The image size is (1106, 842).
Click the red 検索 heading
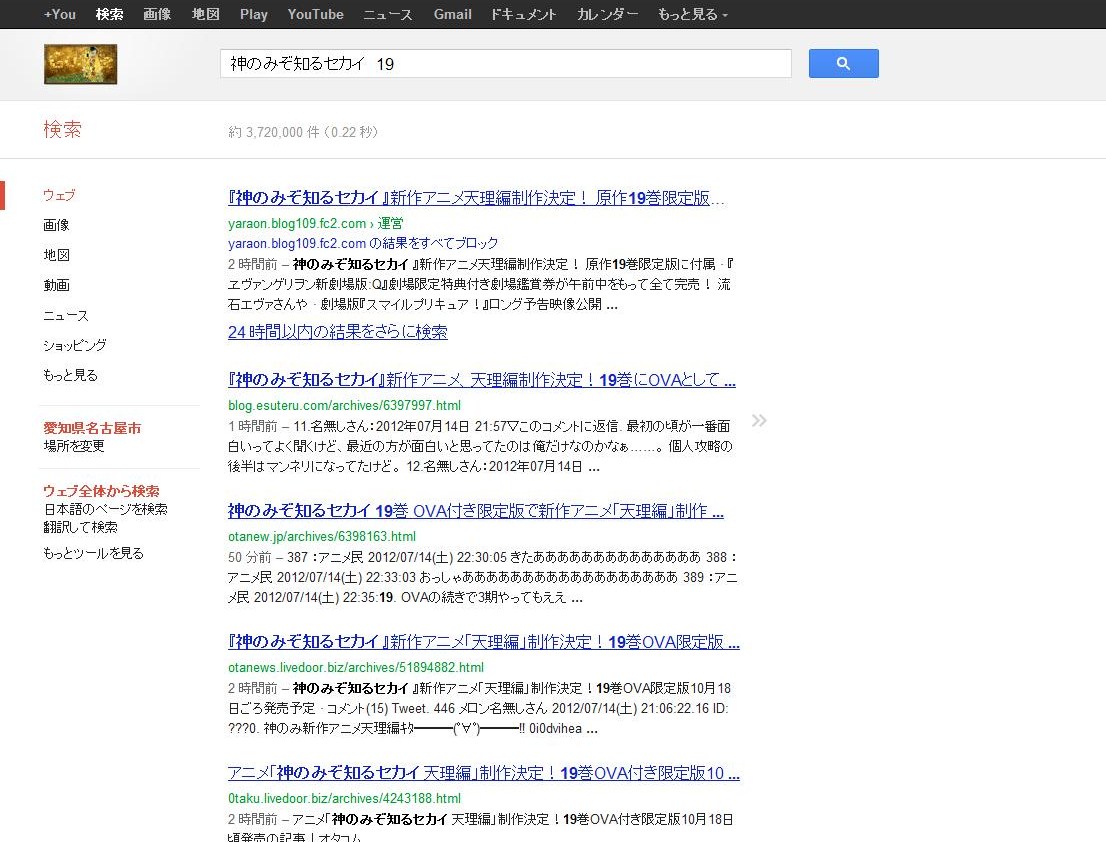[x=62, y=130]
